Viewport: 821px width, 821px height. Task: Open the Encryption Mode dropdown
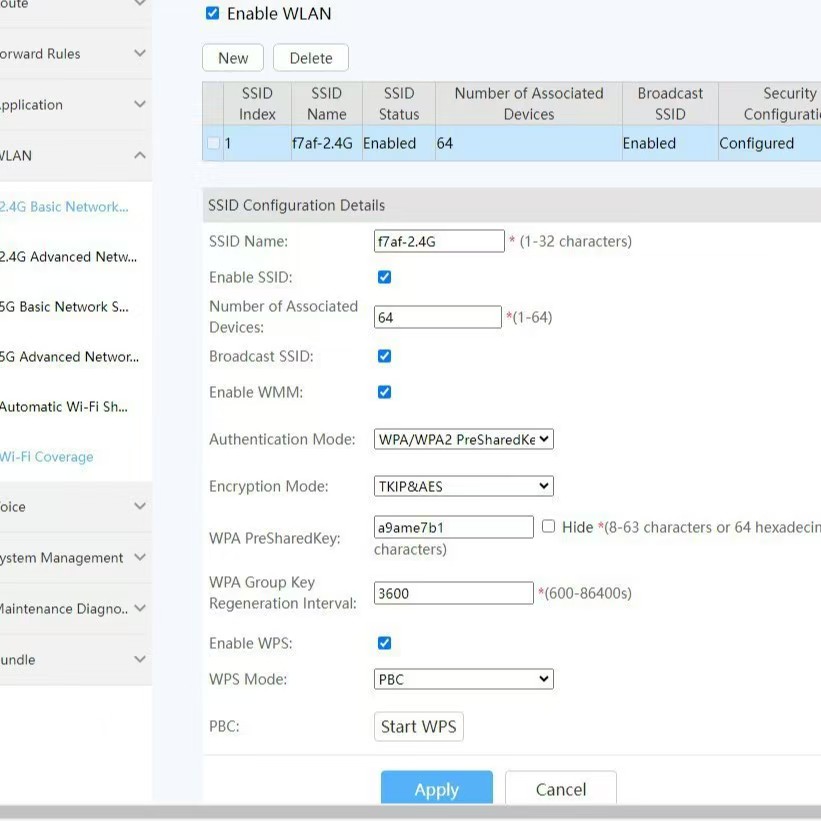(x=464, y=486)
